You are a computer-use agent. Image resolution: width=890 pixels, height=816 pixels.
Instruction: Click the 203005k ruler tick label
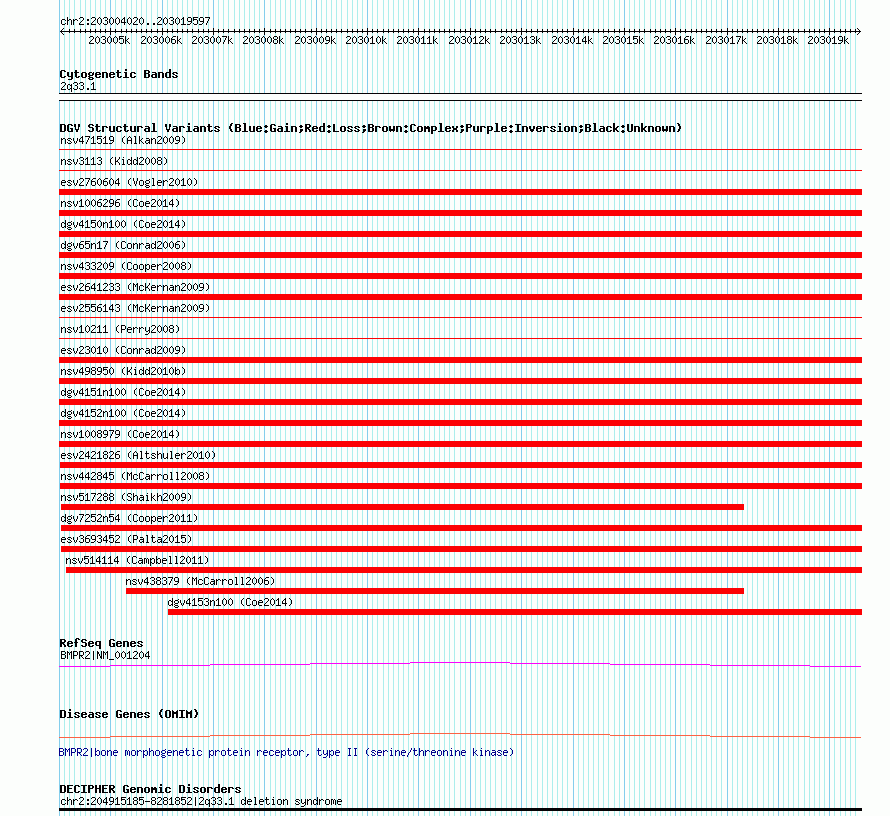pos(110,40)
